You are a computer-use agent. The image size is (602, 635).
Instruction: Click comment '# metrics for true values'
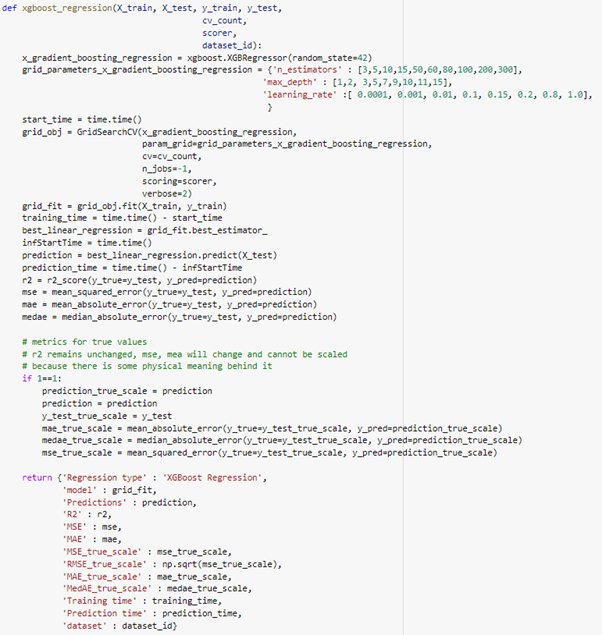[84, 342]
